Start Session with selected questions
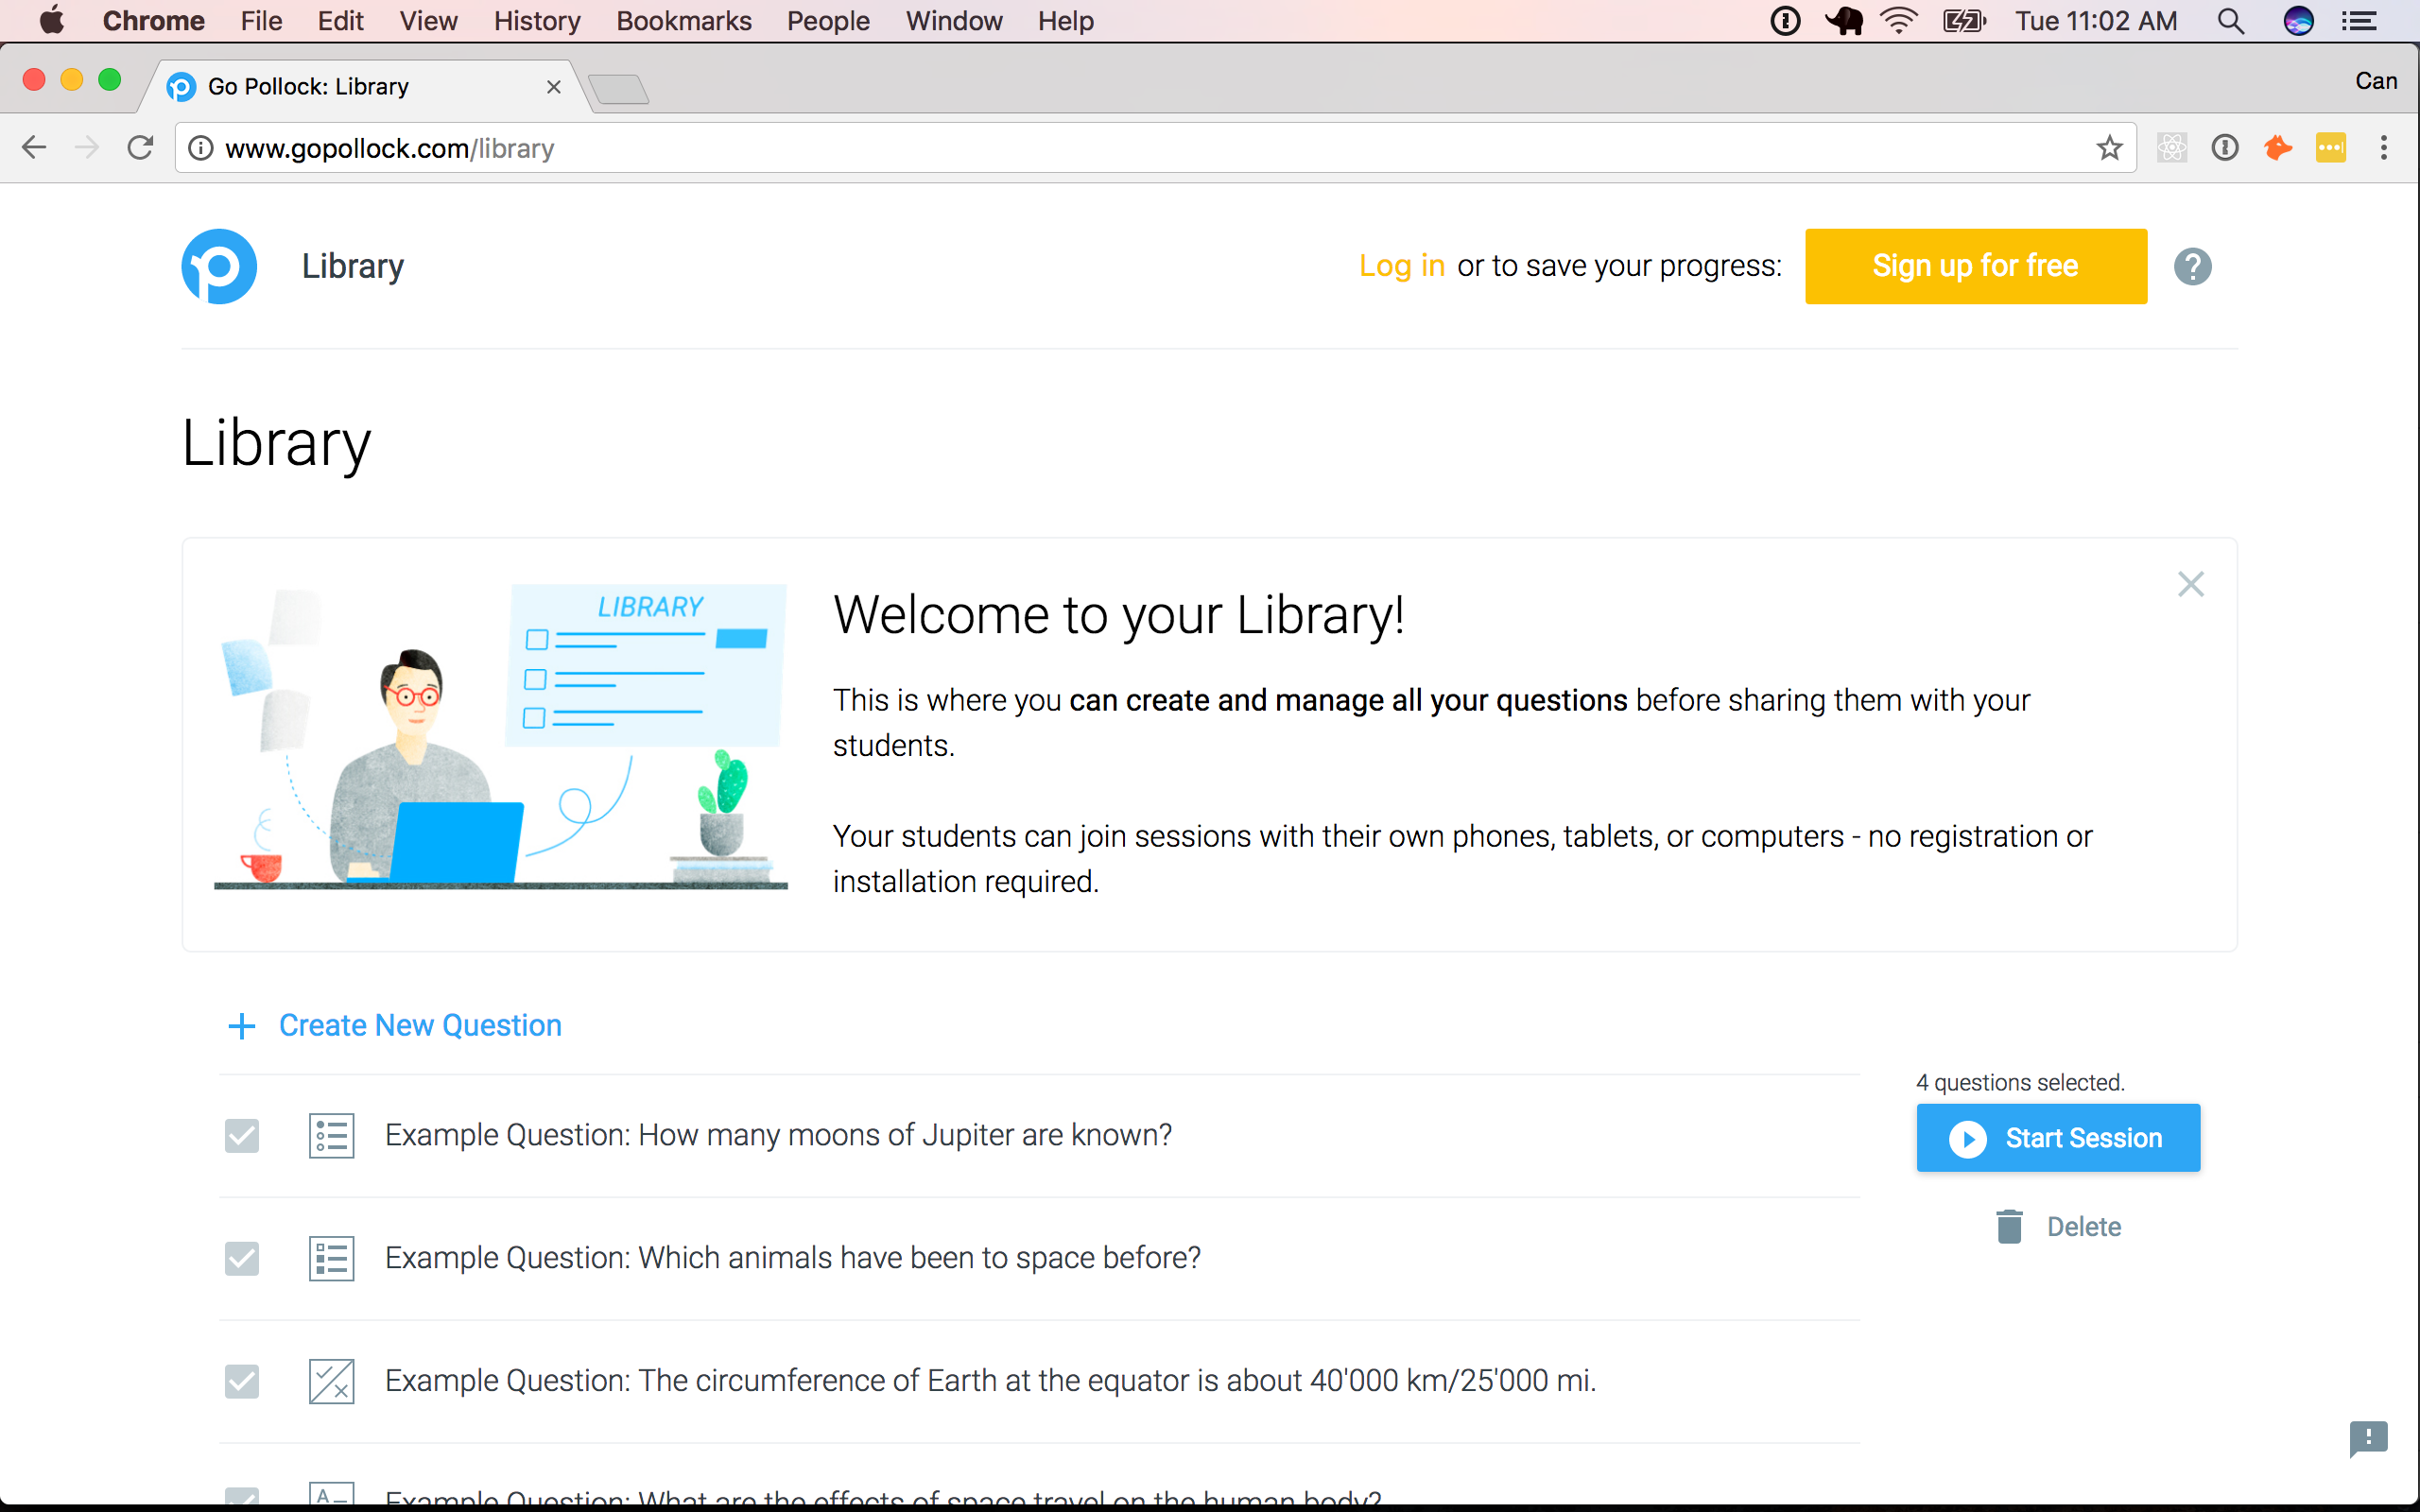Screen dimensions: 2420x1512 pyautogui.click(x=2058, y=1138)
